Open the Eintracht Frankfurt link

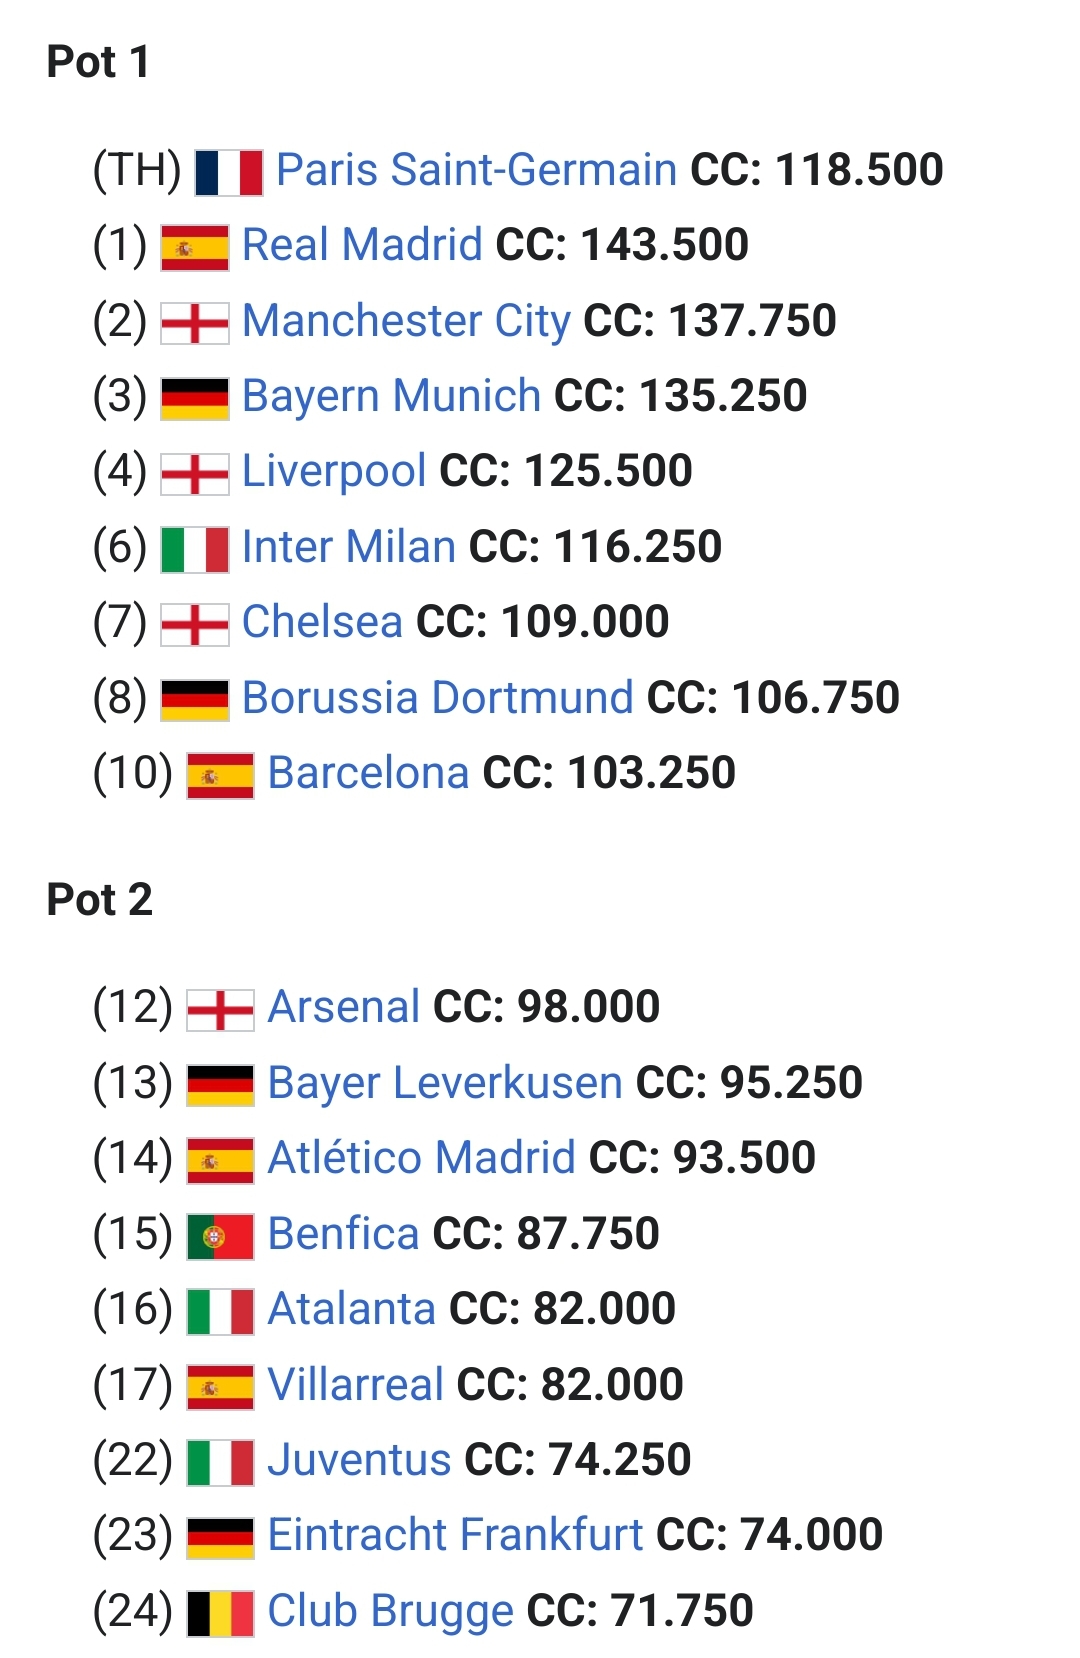coord(455,1535)
